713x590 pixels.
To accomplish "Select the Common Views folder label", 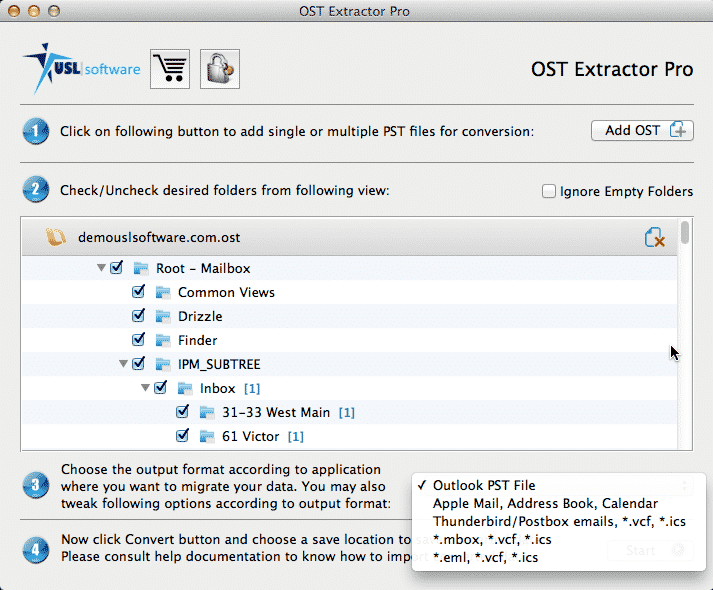I will click(226, 293).
